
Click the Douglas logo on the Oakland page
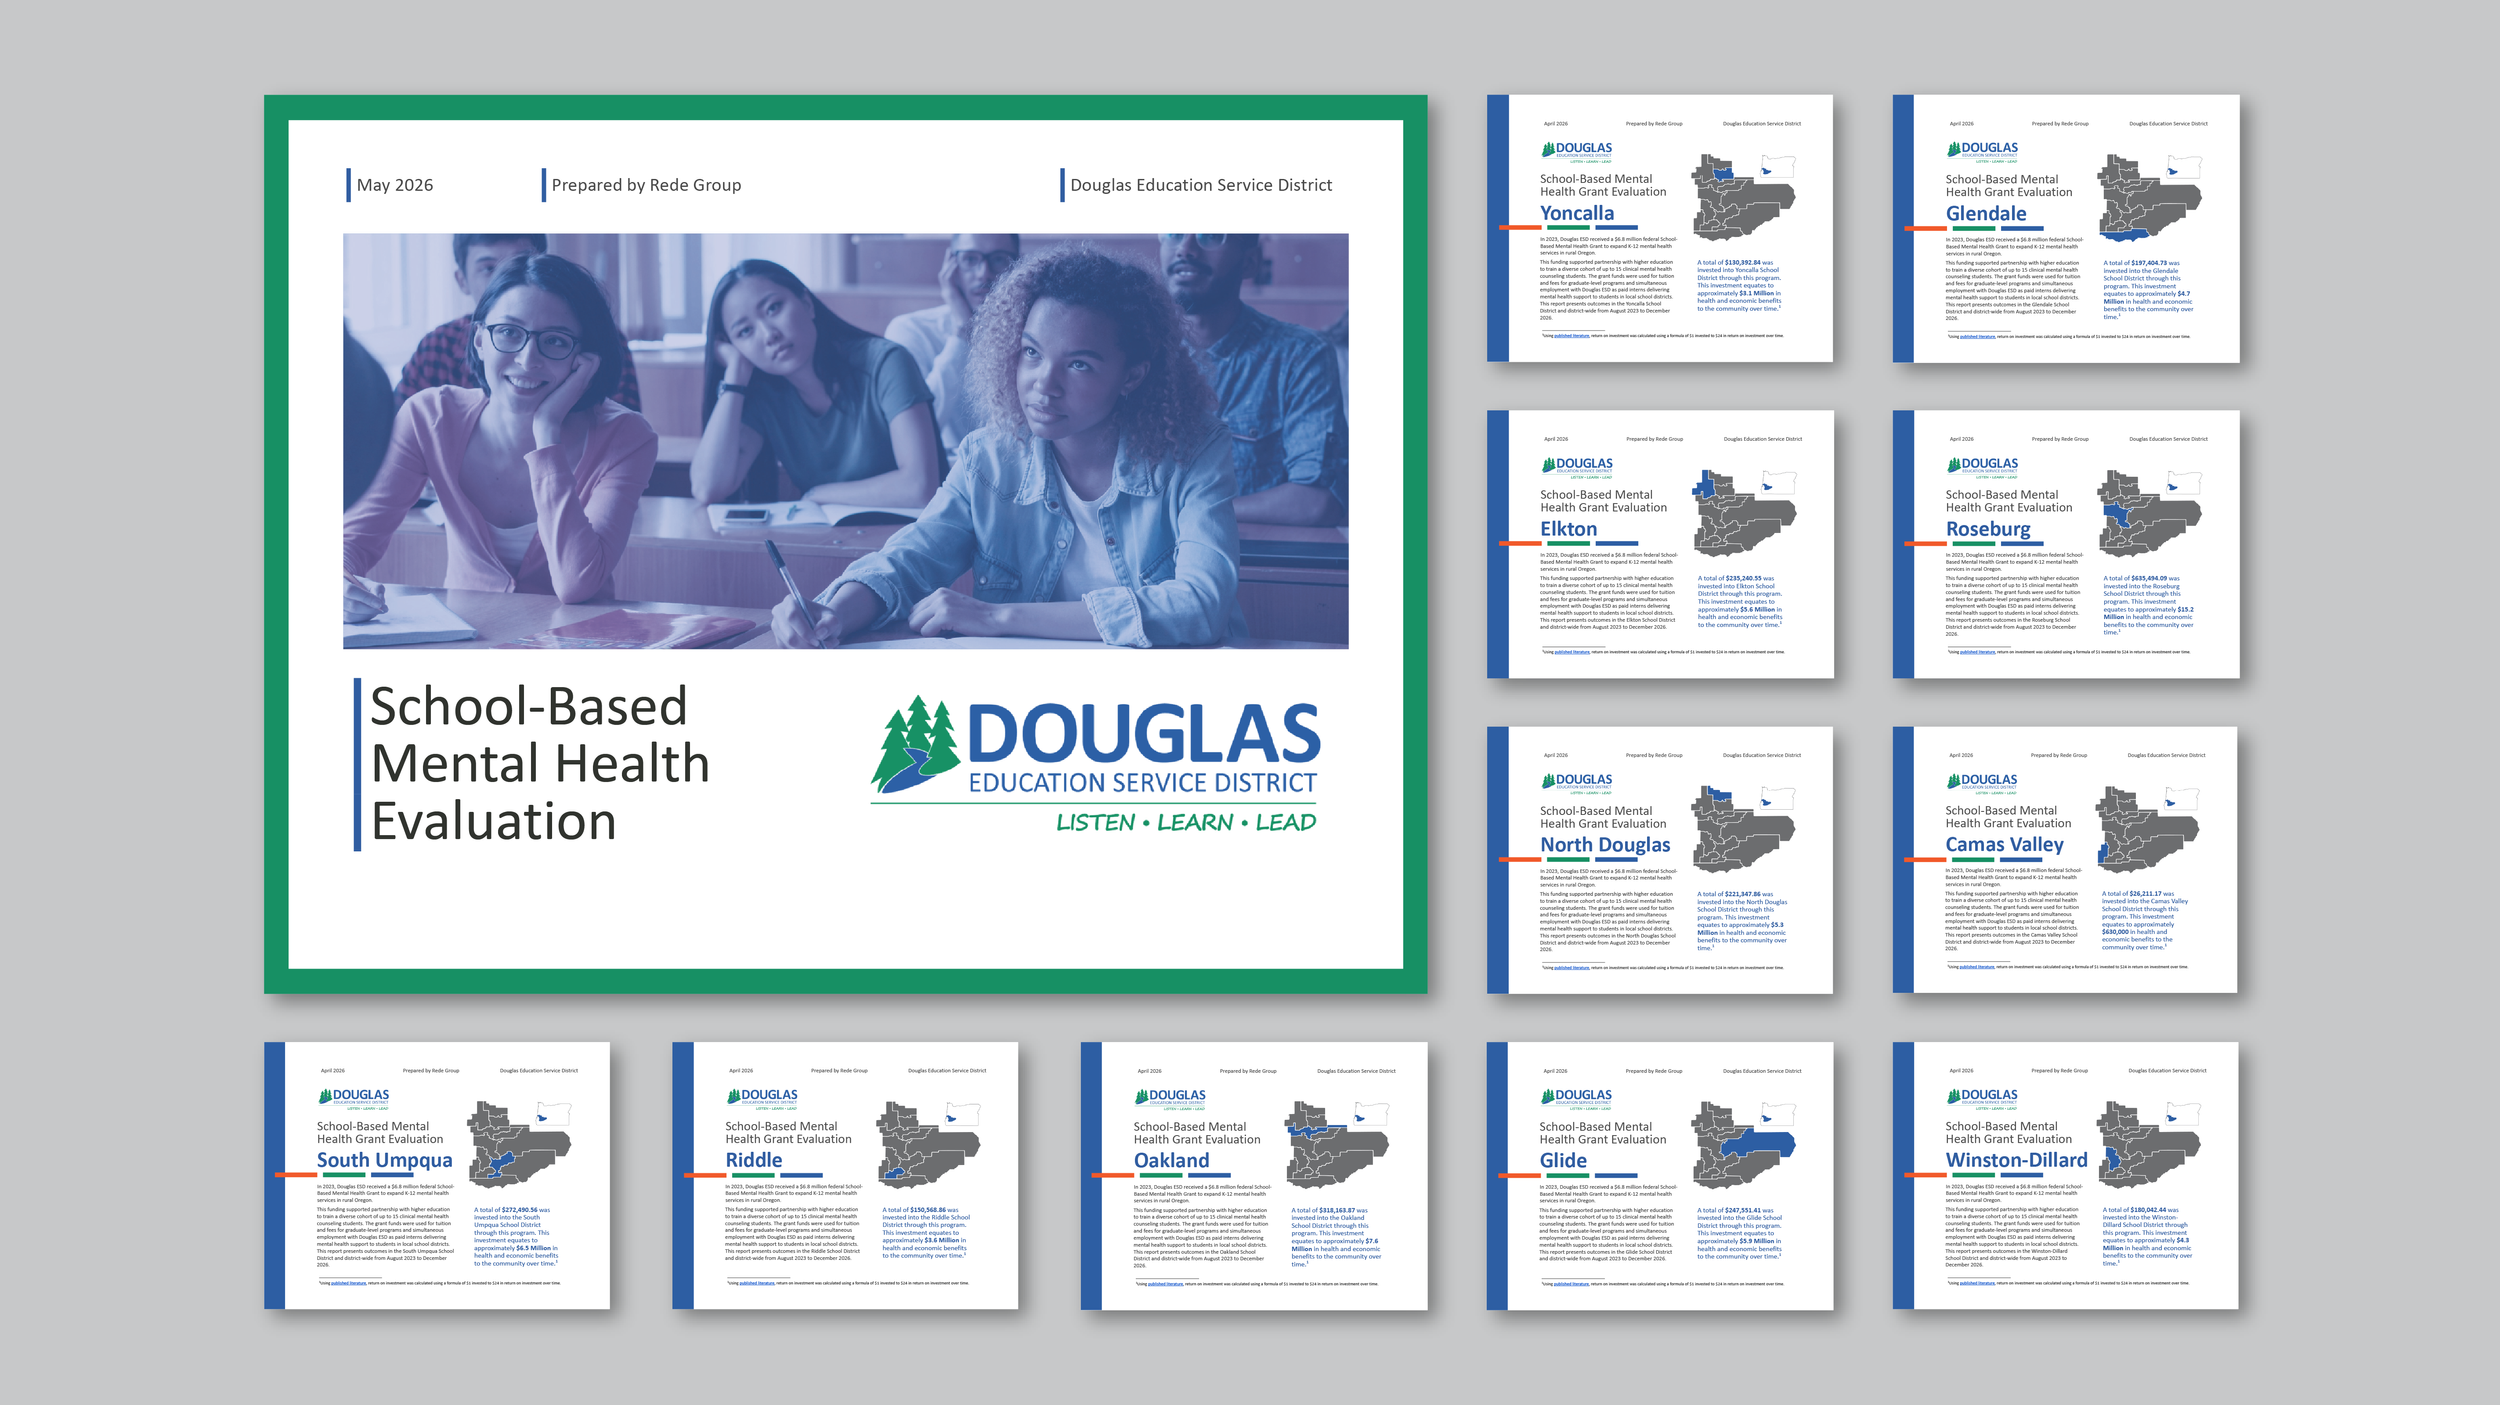click(1170, 1100)
